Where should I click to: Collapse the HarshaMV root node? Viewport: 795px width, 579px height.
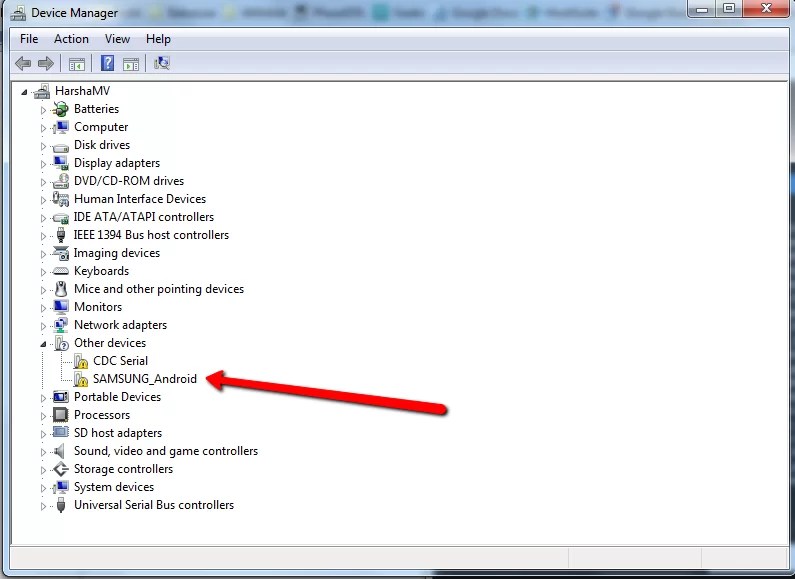24,92
